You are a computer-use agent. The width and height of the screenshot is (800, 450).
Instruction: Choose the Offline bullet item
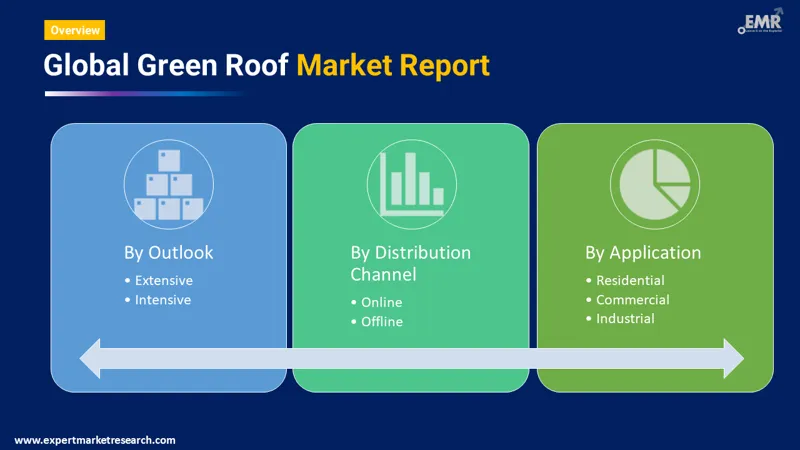(x=381, y=322)
